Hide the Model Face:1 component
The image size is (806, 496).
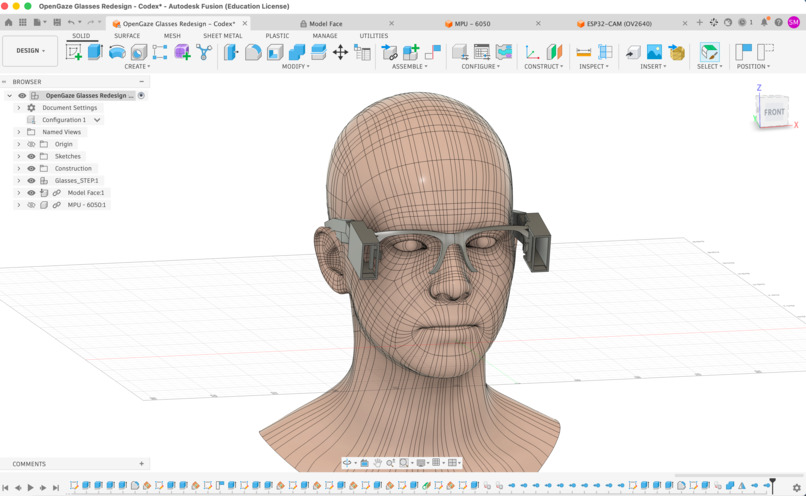[31, 193]
